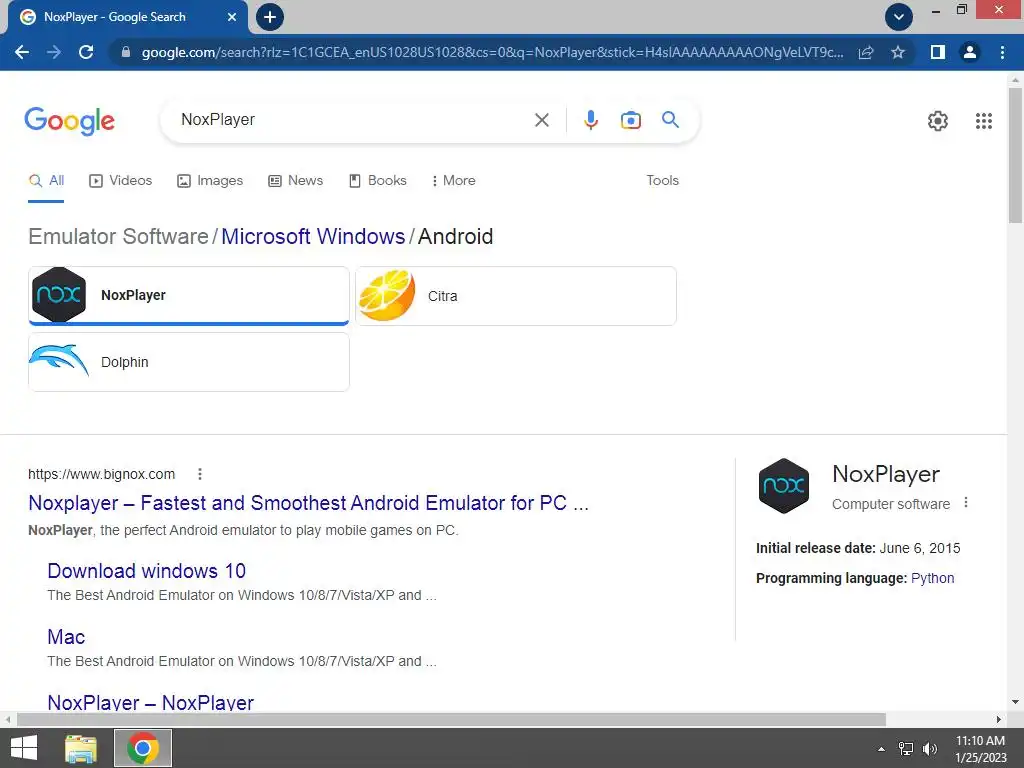
Task: Expand the More search filters menu
Action: [453, 181]
